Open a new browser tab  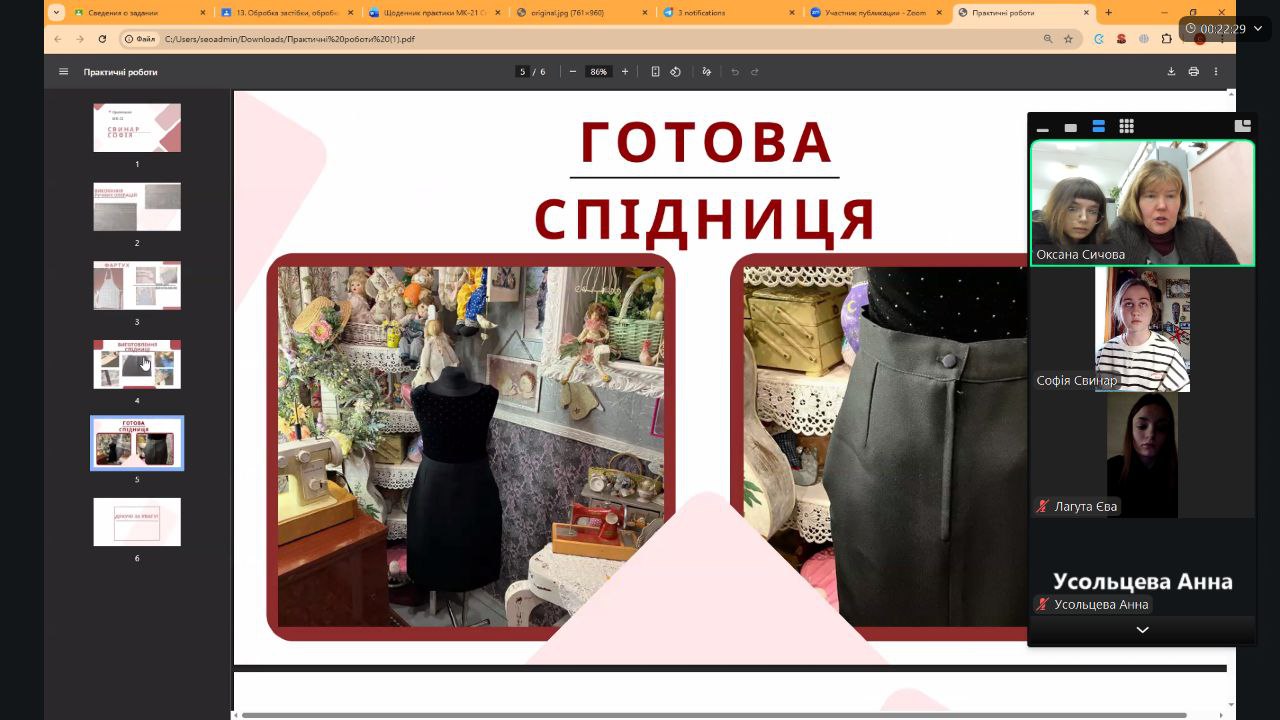coord(1108,13)
